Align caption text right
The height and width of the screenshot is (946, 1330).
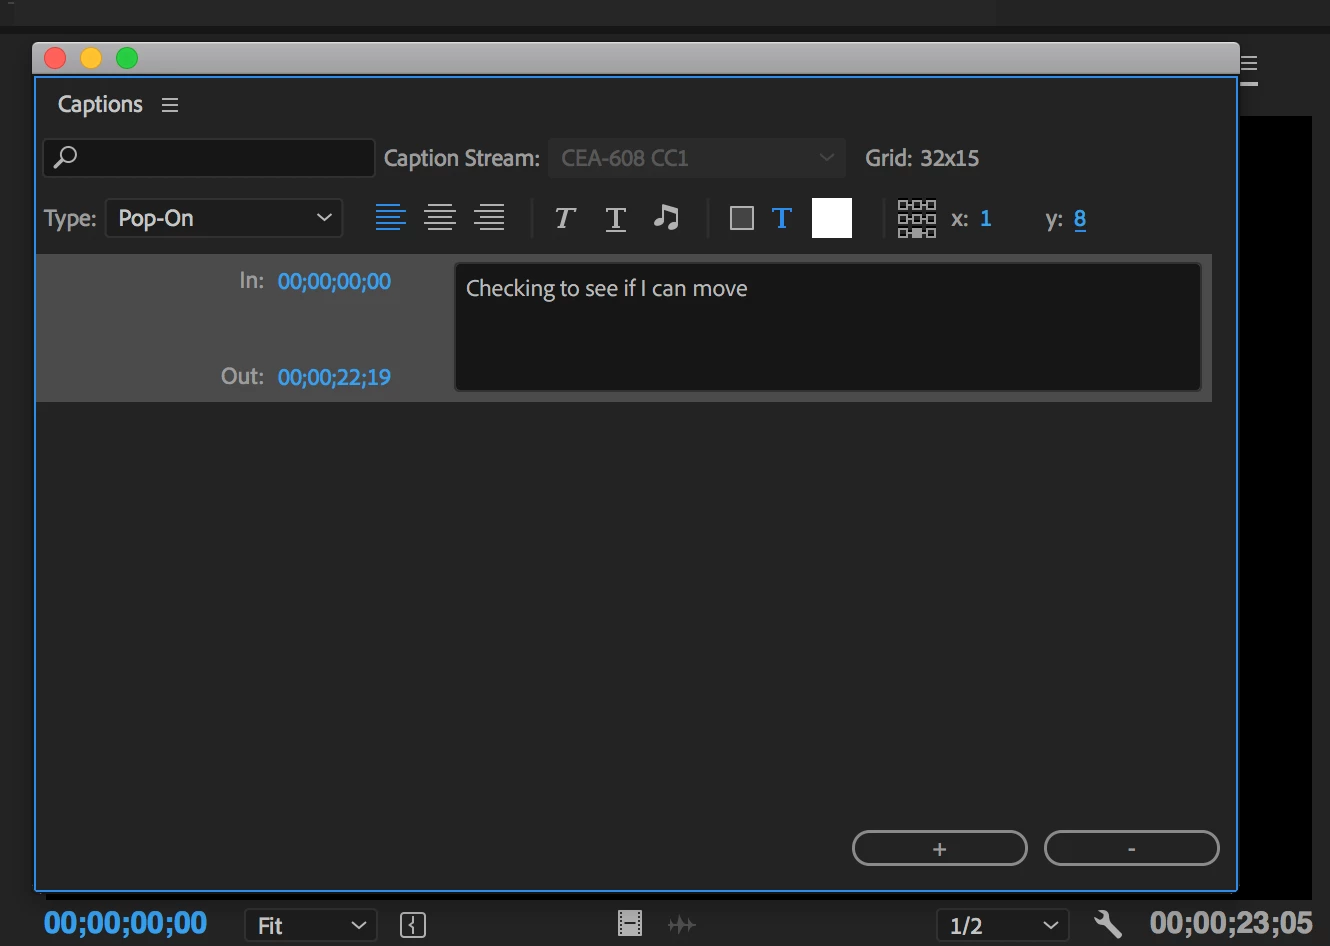(x=490, y=217)
